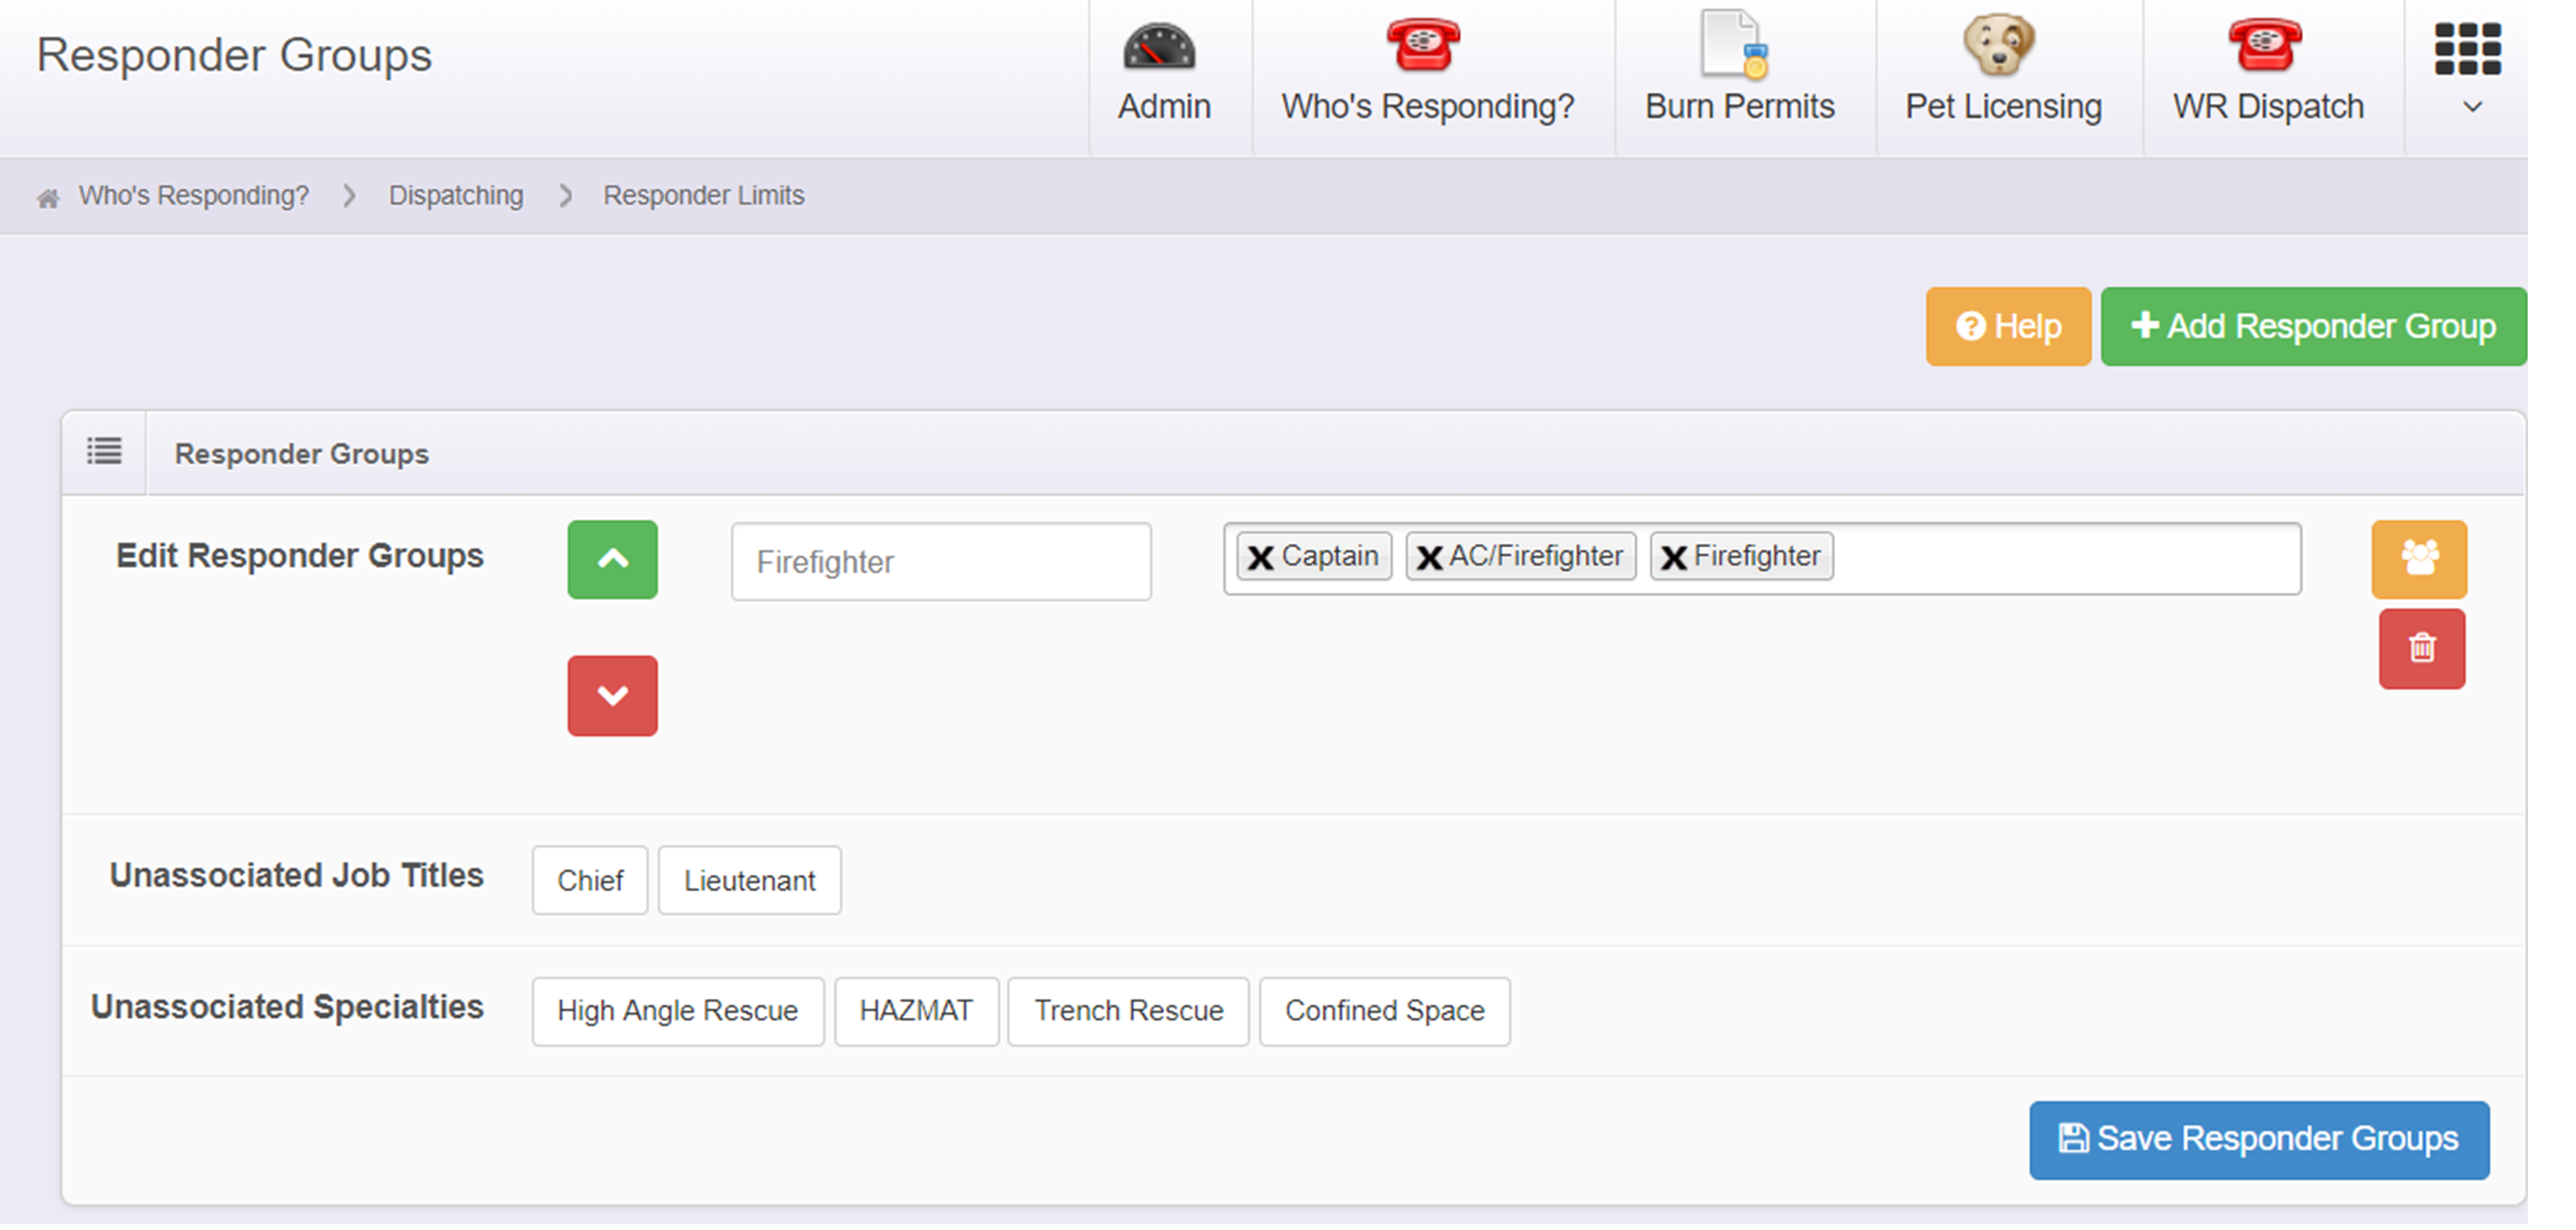Image resolution: width=2576 pixels, height=1230 pixels.
Task: Click the WR Dispatch red phone icon
Action: [2264, 46]
